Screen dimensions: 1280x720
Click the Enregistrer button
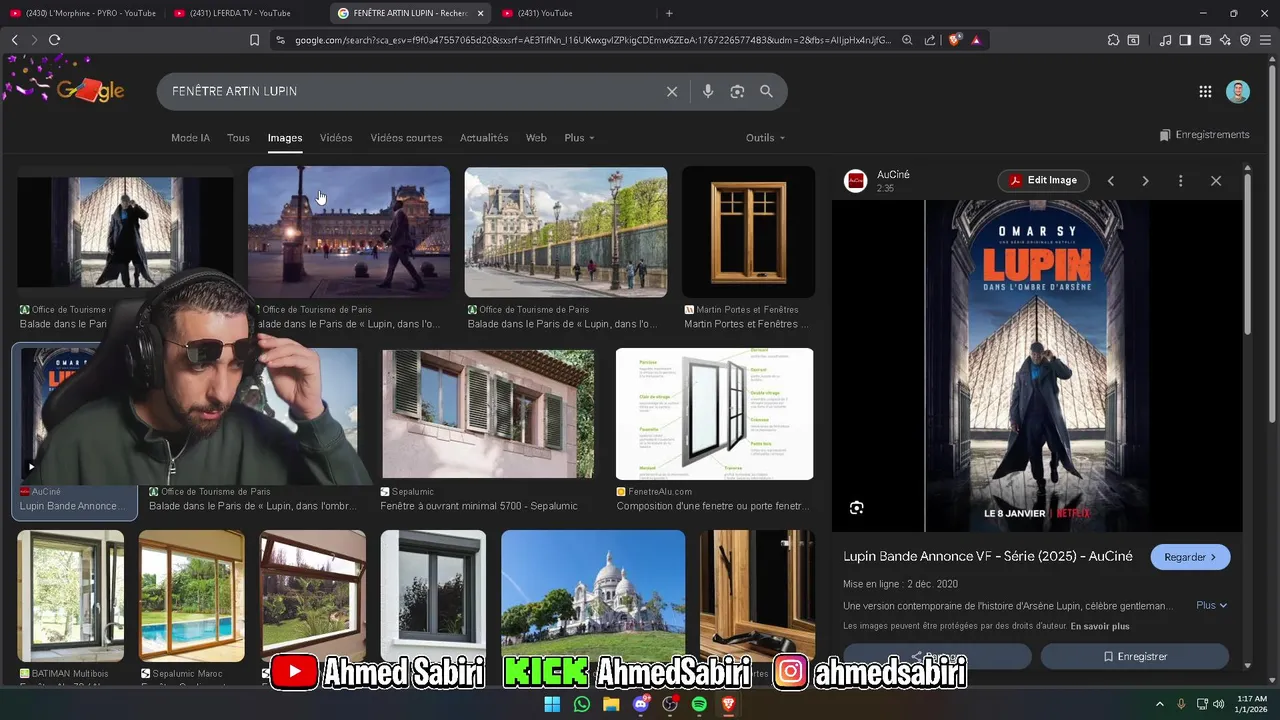coord(1135,656)
